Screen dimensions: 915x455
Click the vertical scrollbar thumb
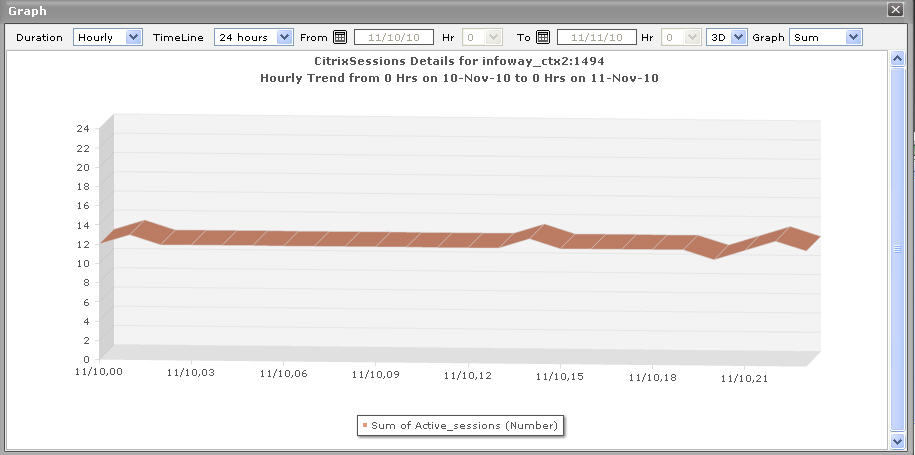coord(897,249)
